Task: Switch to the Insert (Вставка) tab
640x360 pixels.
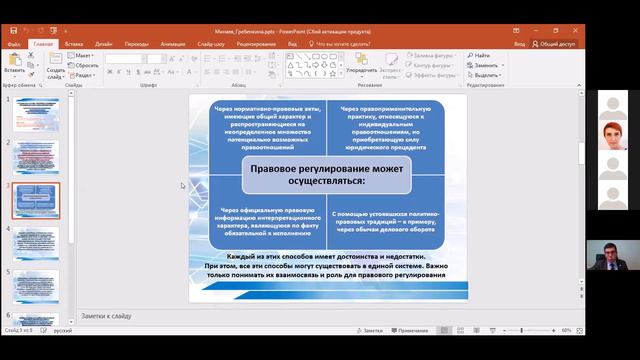Action: (x=74, y=44)
